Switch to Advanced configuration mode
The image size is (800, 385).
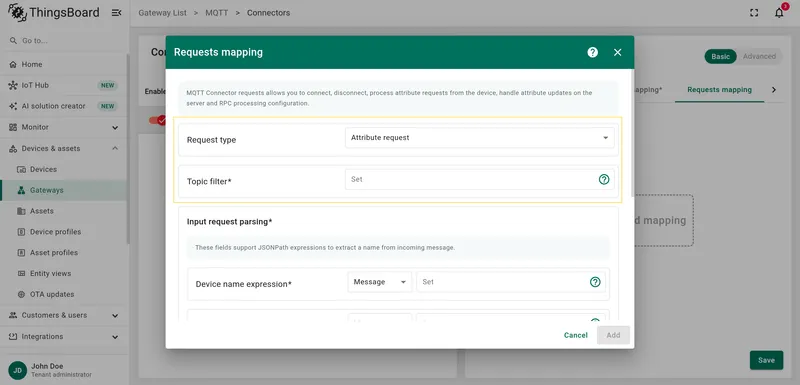pos(759,57)
